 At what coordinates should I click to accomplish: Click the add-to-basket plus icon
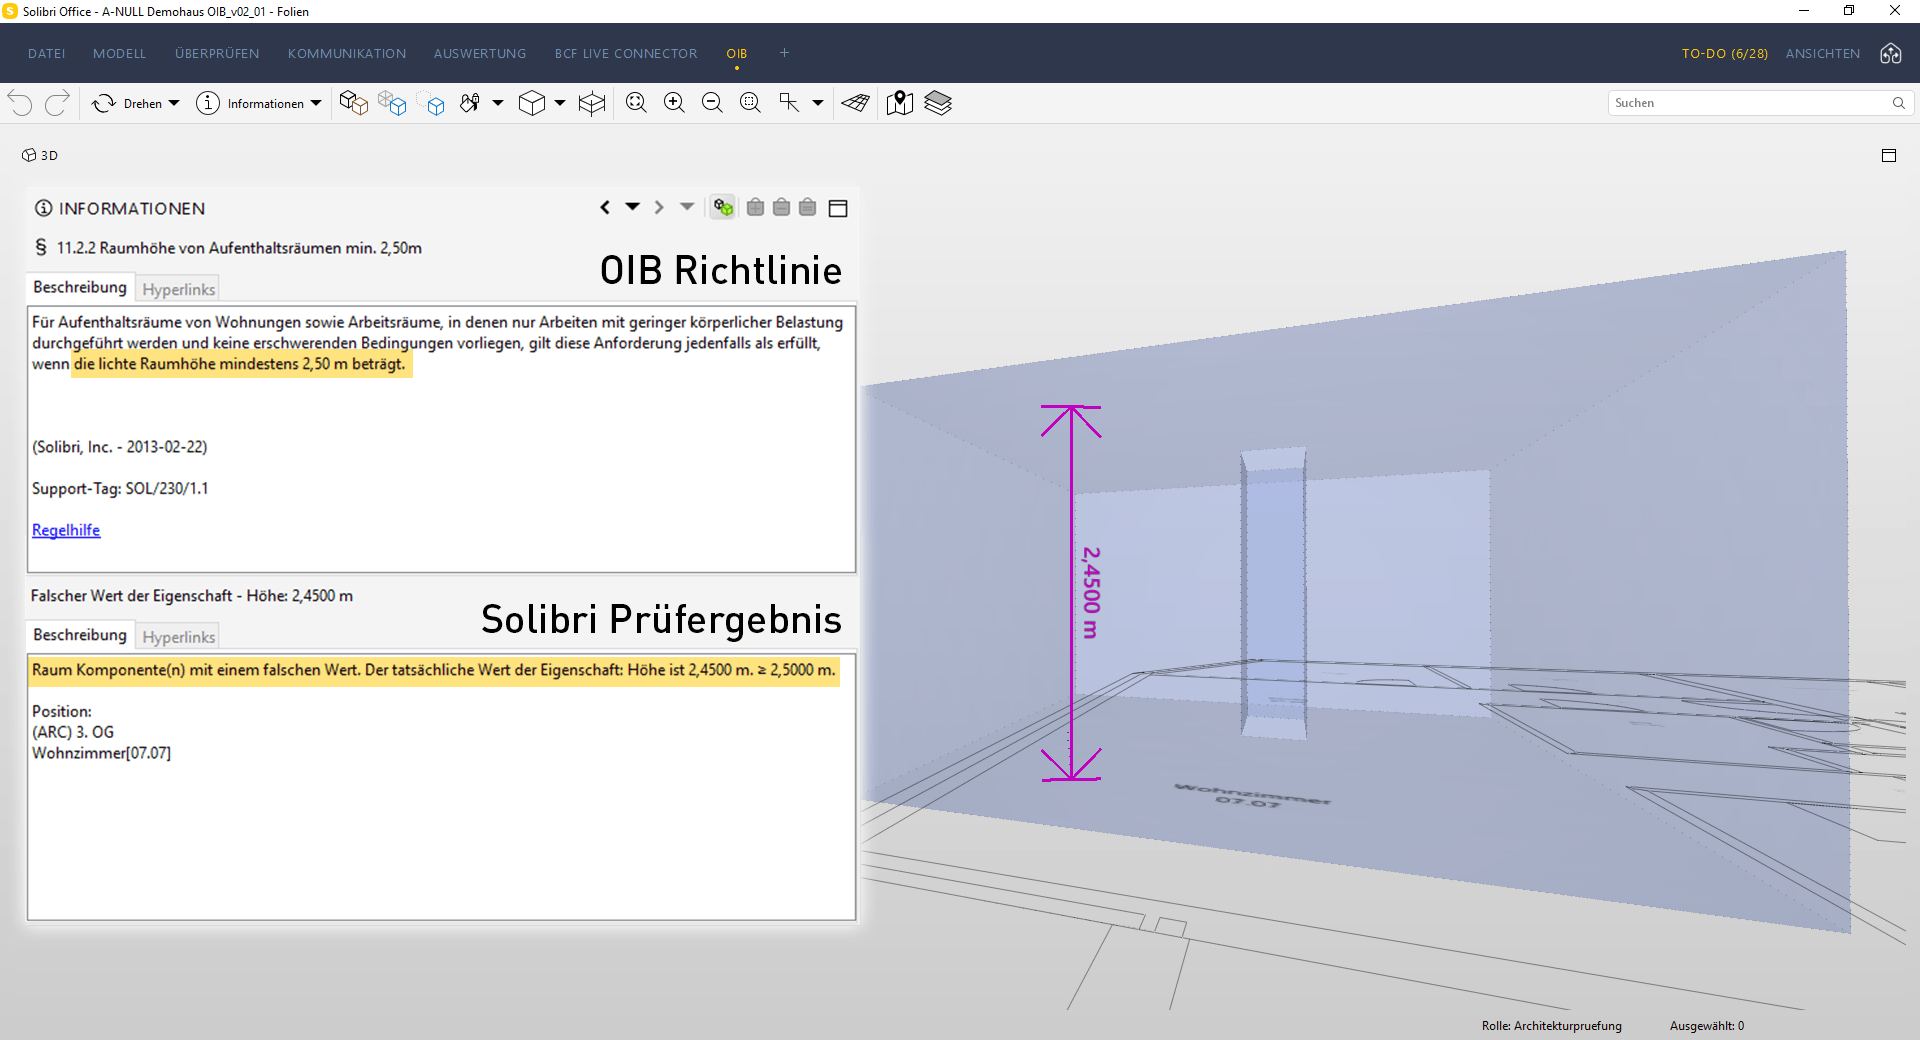click(756, 207)
